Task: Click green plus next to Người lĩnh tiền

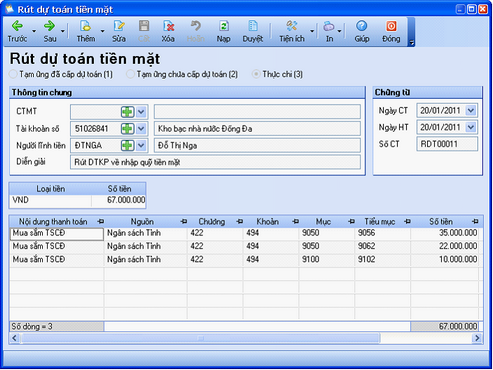Action: point(127,145)
